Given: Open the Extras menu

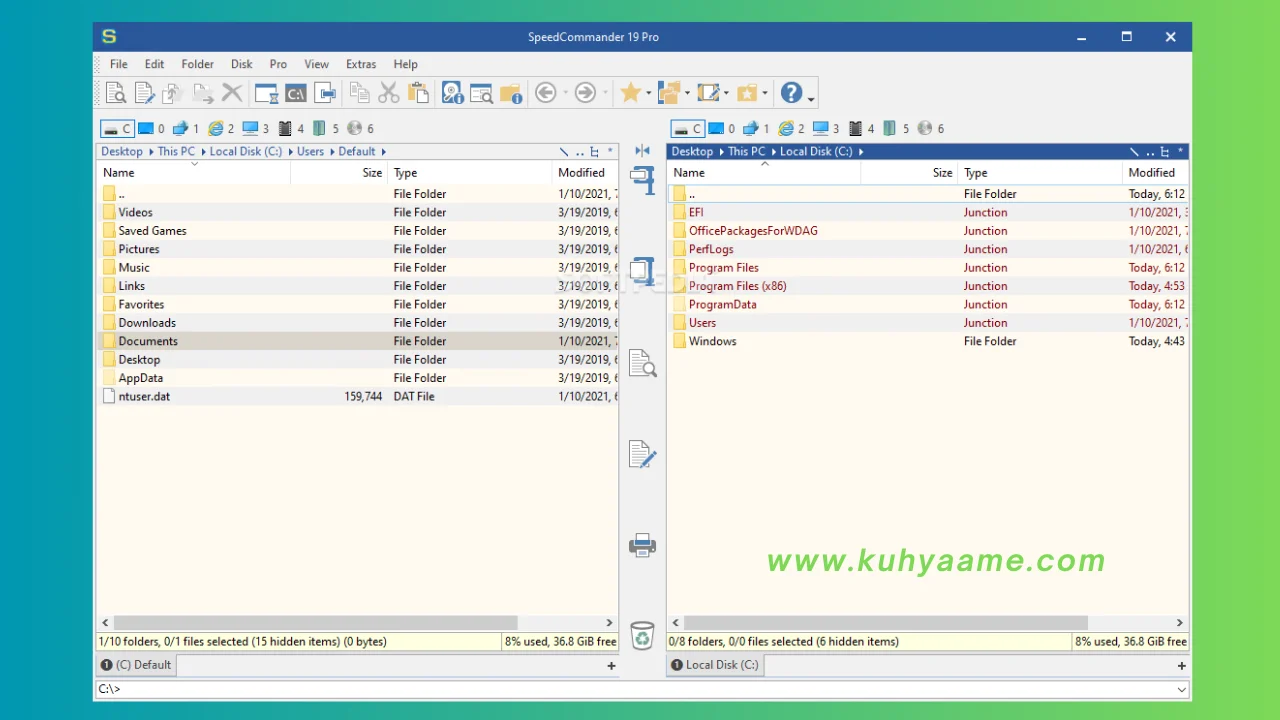Looking at the screenshot, I should (361, 64).
